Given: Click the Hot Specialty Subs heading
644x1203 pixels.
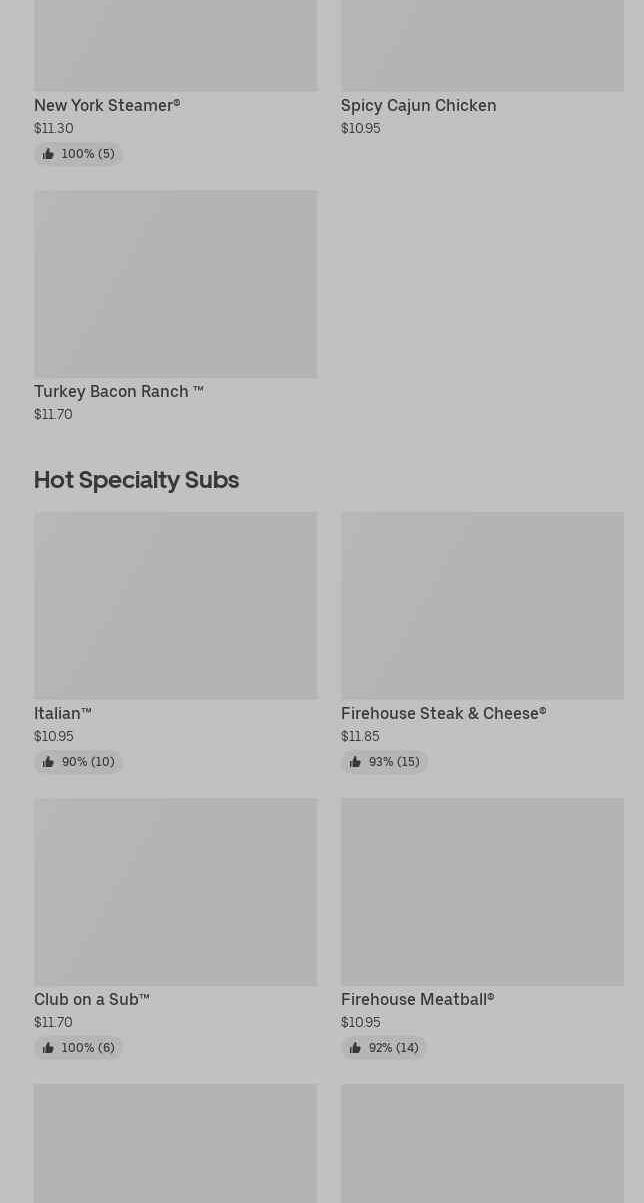Looking at the screenshot, I should pyautogui.click(x=136, y=480).
